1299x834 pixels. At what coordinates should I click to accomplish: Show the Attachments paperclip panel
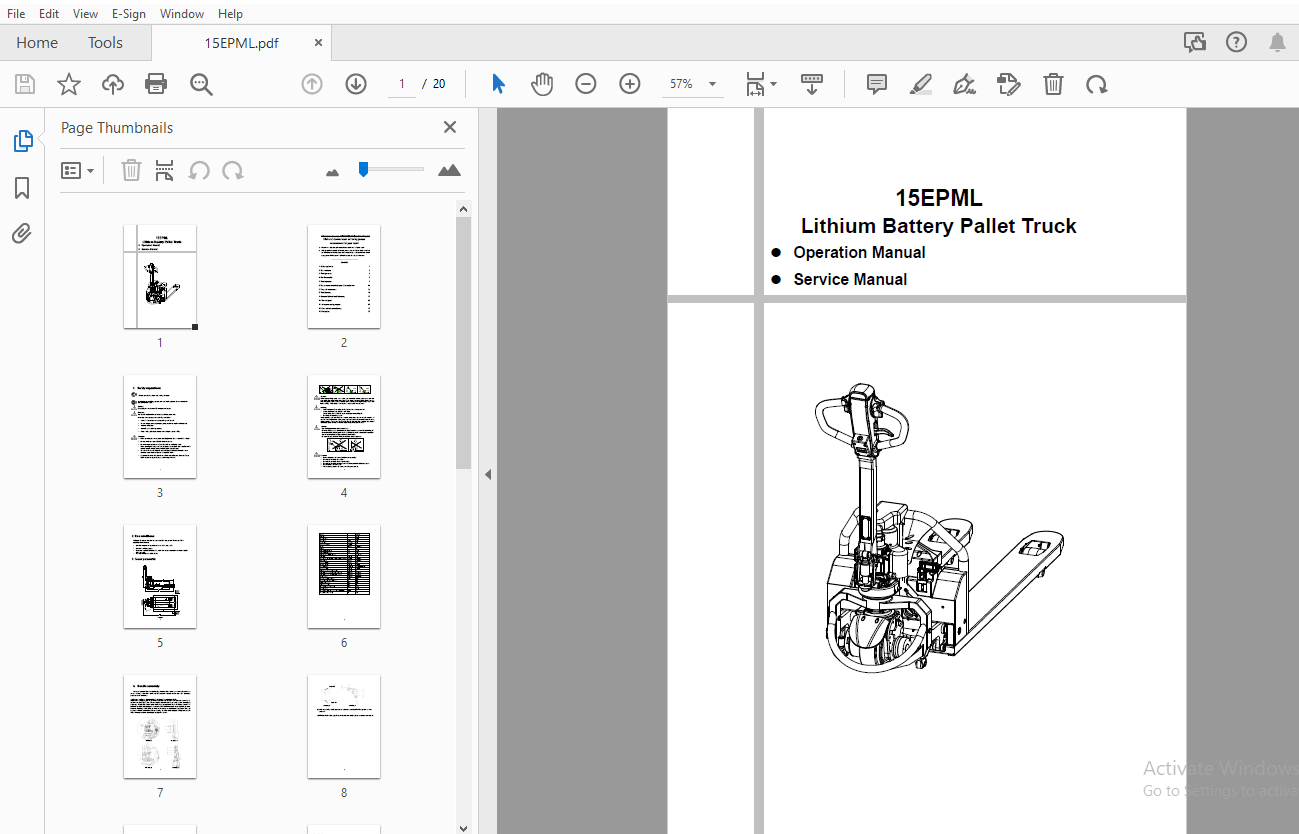point(22,233)
